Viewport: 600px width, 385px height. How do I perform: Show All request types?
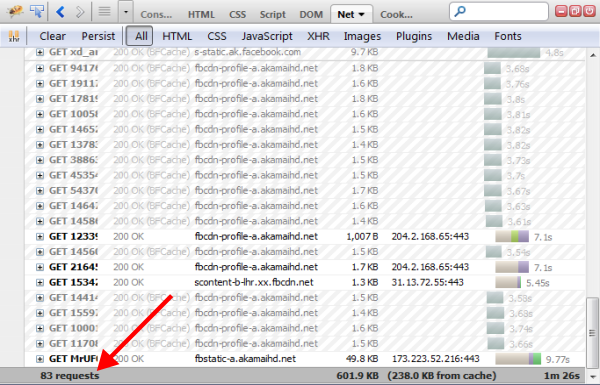[140, 36]
